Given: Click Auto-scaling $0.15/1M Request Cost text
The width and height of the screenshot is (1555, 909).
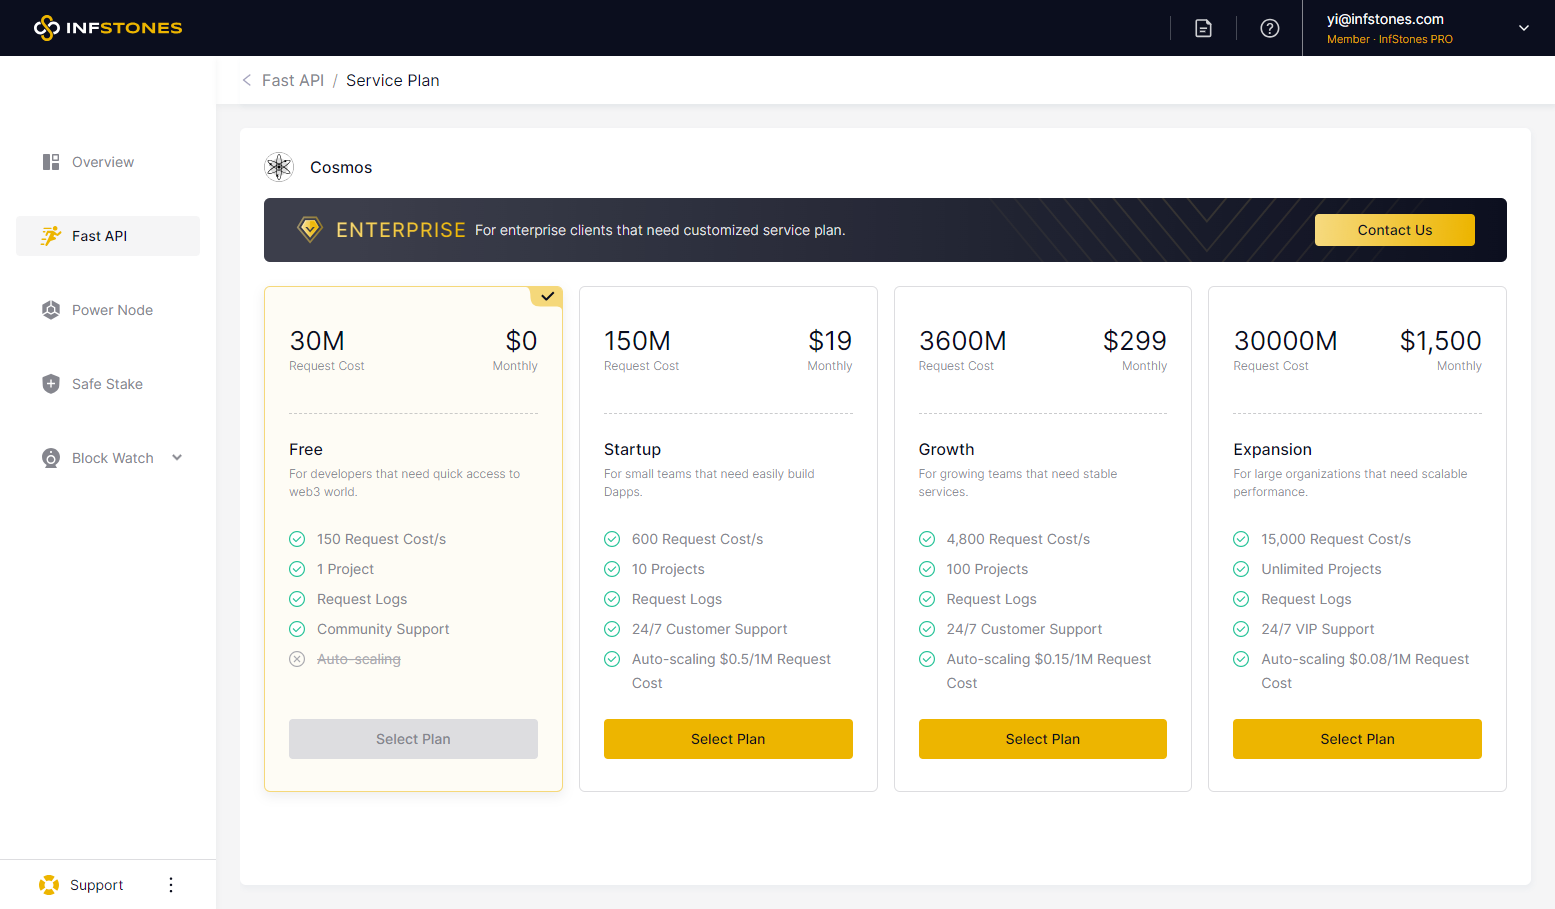Looking at the screenshot, I should coord(1049,671).
